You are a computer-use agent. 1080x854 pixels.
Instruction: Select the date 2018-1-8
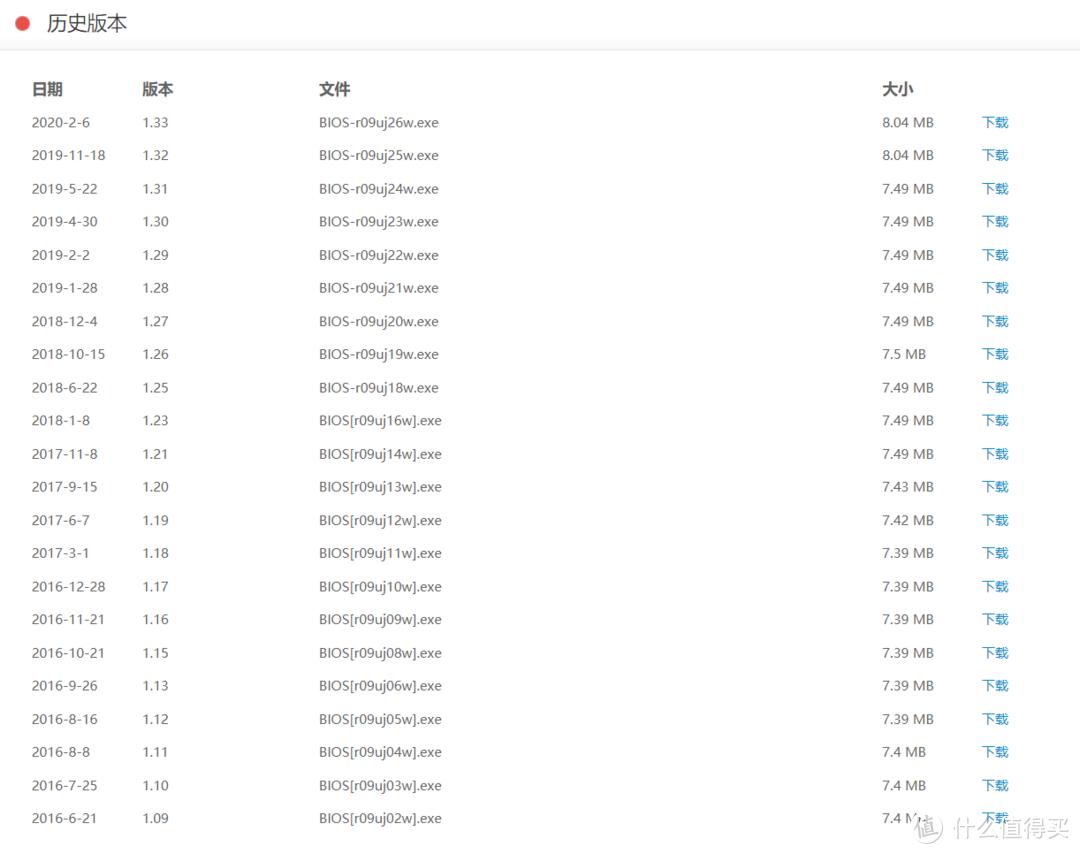coord(61,421)
